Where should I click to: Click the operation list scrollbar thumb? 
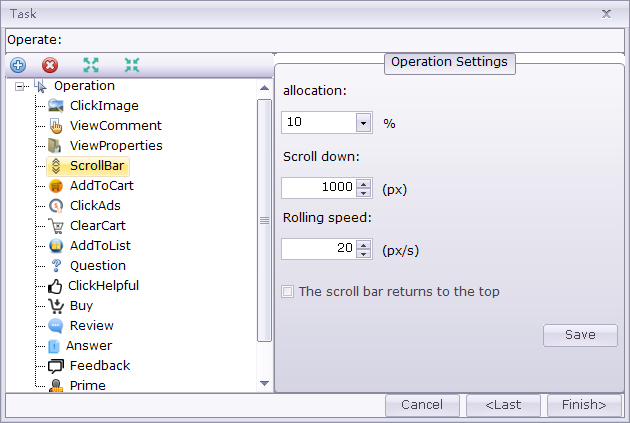coord(265,220)
